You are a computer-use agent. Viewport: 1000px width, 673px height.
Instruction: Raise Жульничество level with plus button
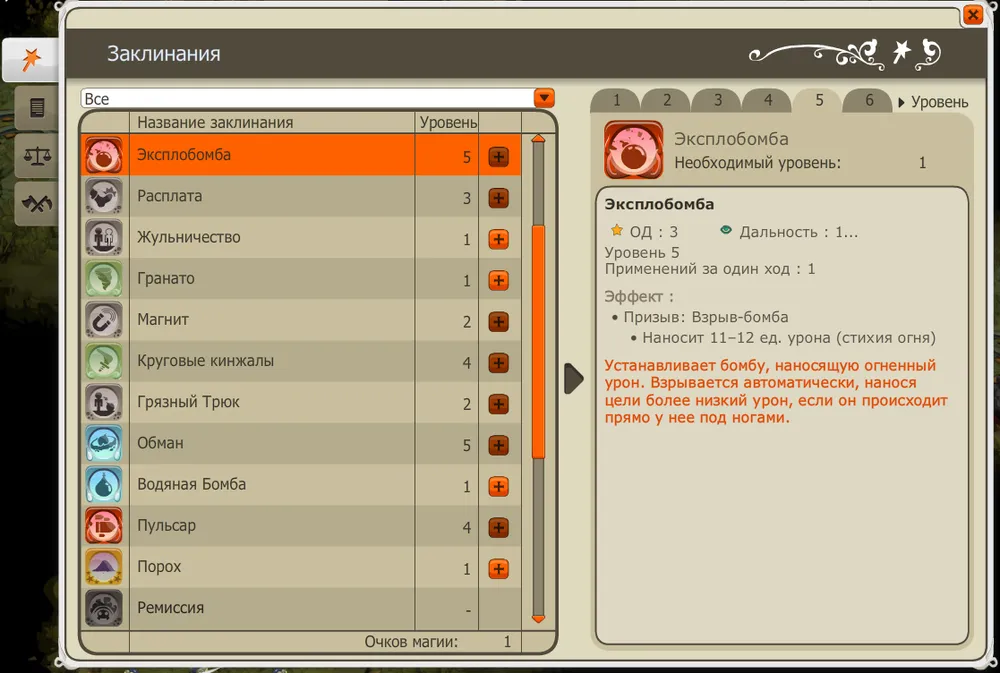(x=499, y=239)
